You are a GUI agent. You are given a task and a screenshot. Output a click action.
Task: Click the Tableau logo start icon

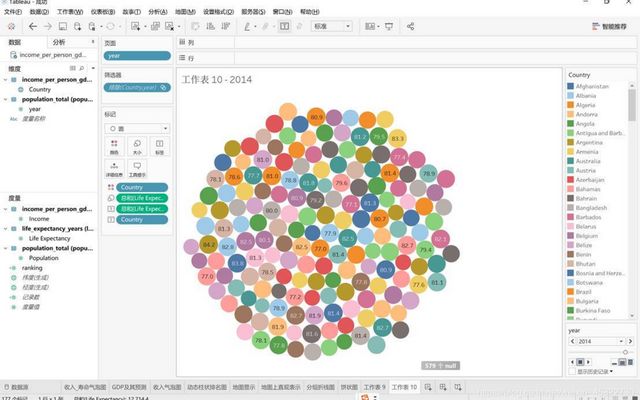10,25
